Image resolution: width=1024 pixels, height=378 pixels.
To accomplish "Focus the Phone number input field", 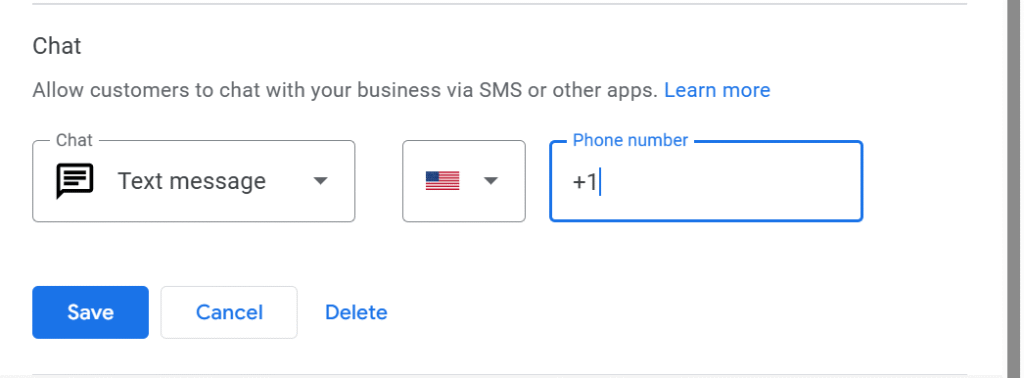I will [706, 181].
